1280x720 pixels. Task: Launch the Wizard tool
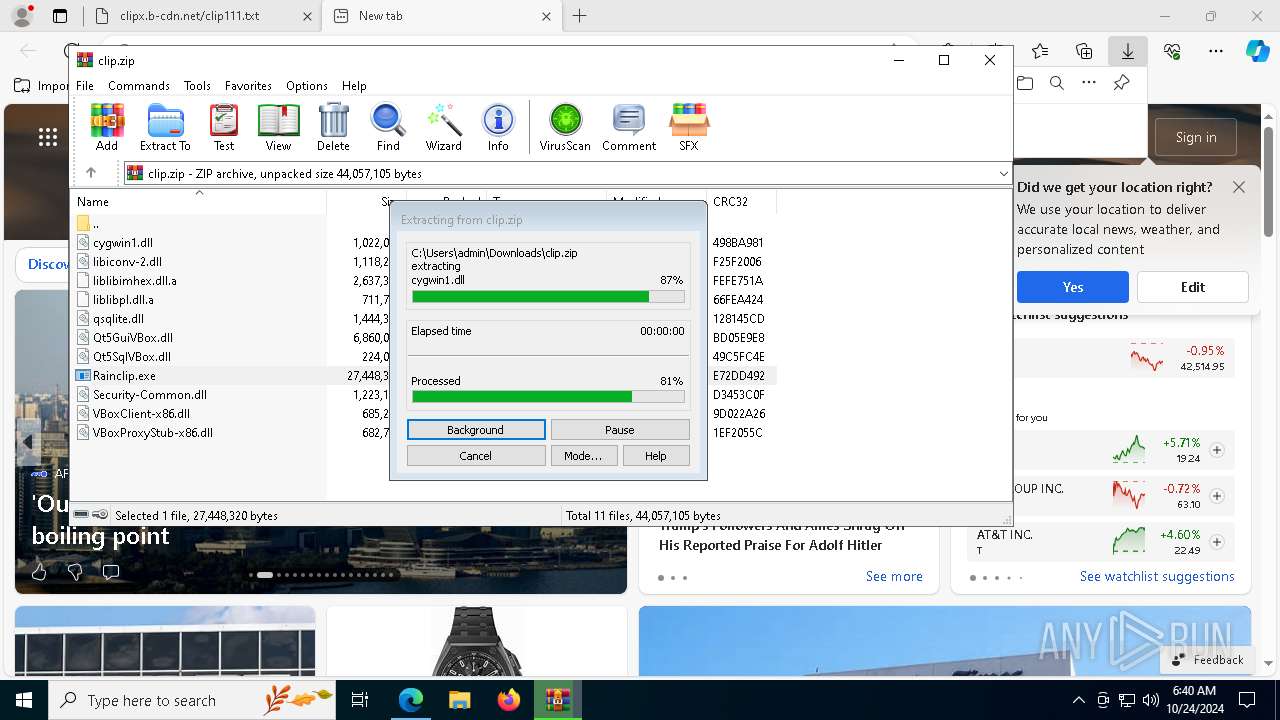click(x=443, y=127)
